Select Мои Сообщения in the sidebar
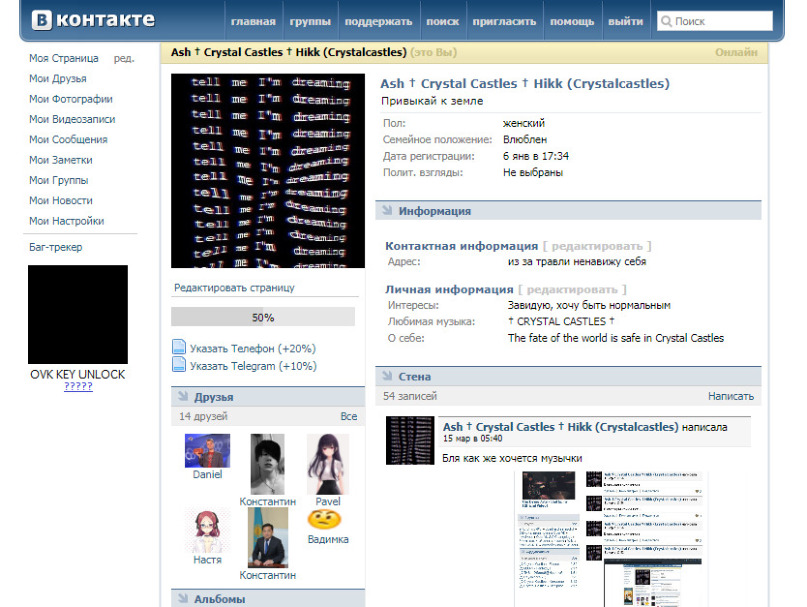 [68, 140]
